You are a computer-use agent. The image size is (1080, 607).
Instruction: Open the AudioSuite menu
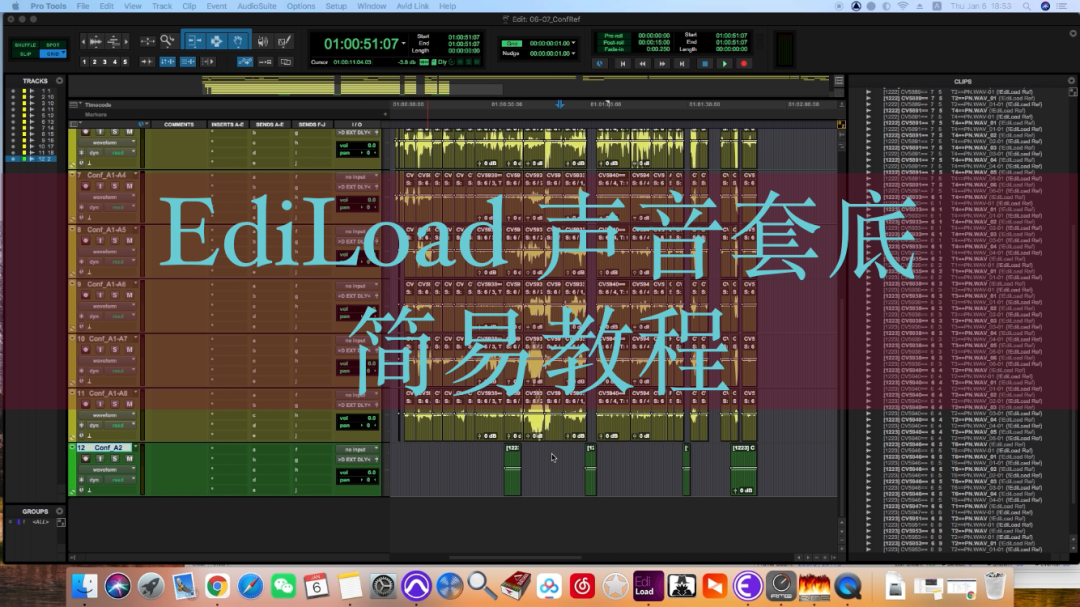pos(256,6)
